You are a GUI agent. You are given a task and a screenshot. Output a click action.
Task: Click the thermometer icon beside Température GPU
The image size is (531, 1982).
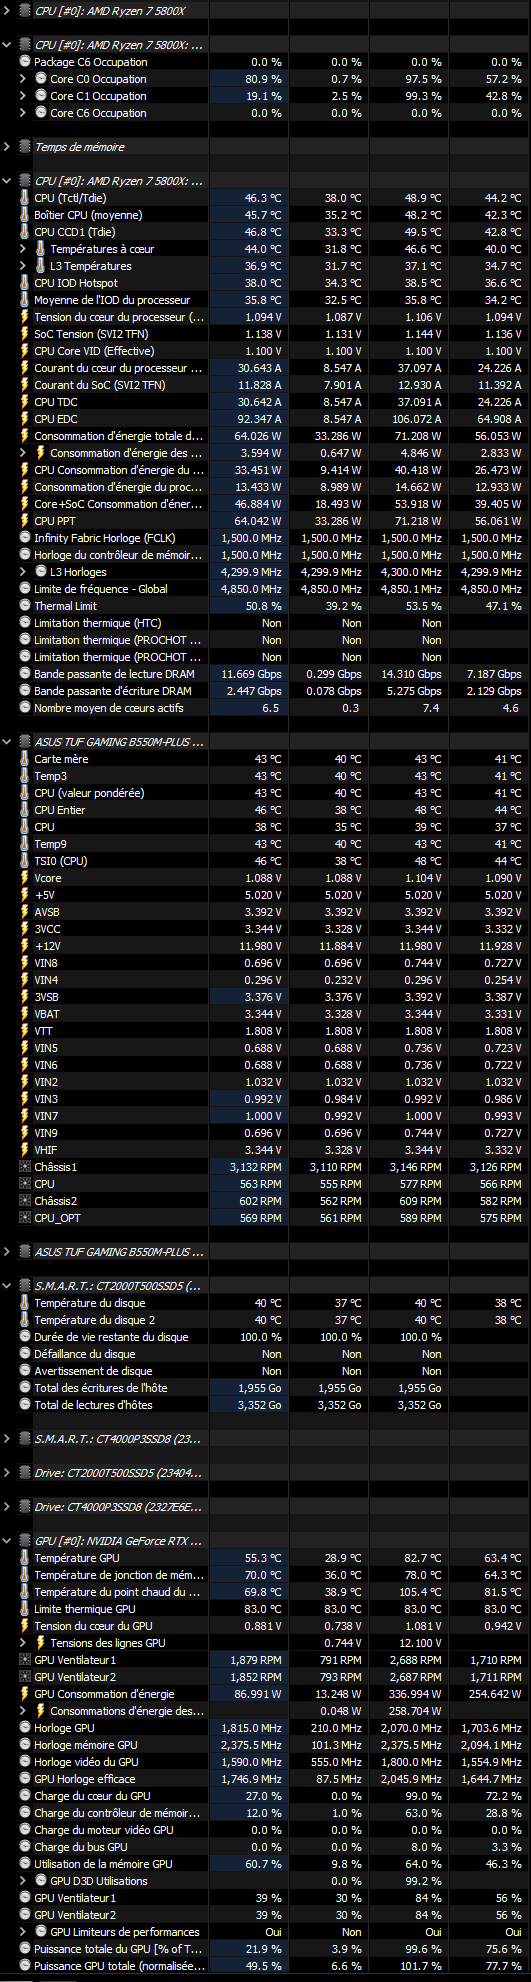(x=25, y=1558)
